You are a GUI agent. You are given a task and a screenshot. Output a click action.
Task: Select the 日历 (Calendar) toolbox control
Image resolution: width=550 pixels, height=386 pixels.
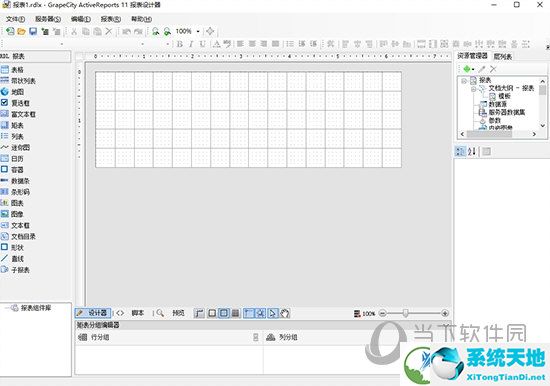tap(12, 159)
